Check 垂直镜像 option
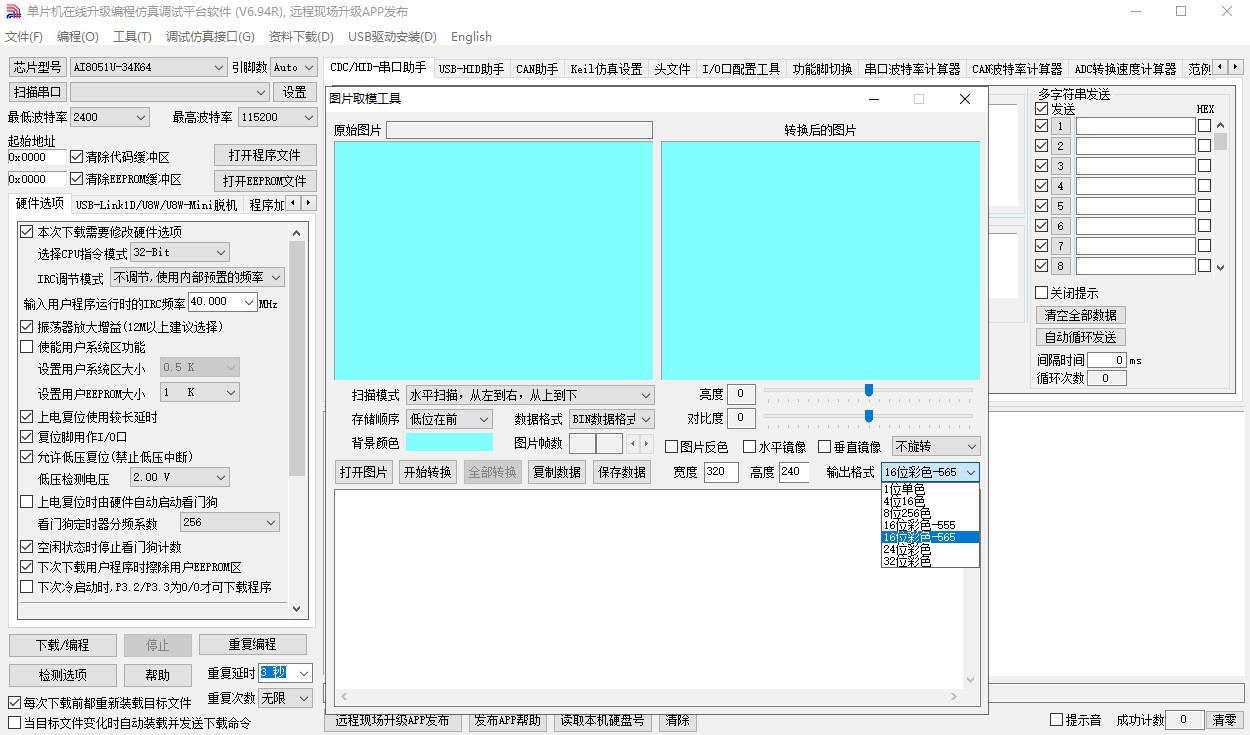Image resolution: width=1250 pixels, height=735 pixels. click(x=825, y=447)
